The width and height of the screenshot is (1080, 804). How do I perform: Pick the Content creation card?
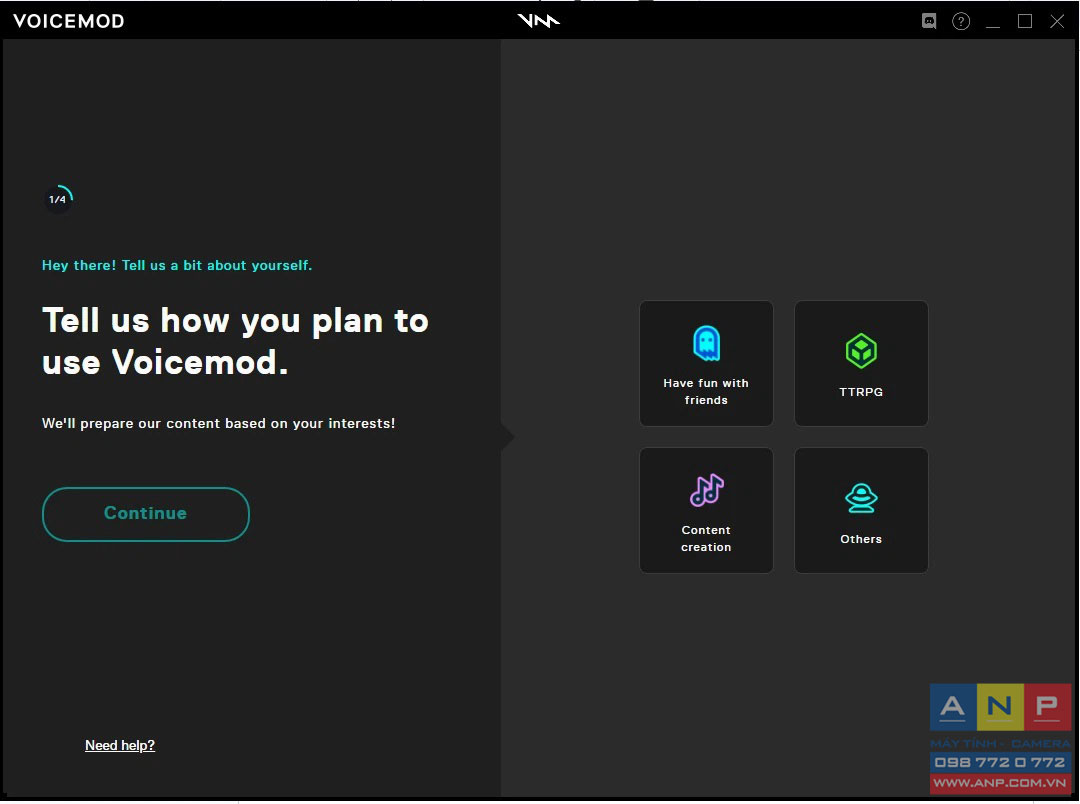click(706, 511)
